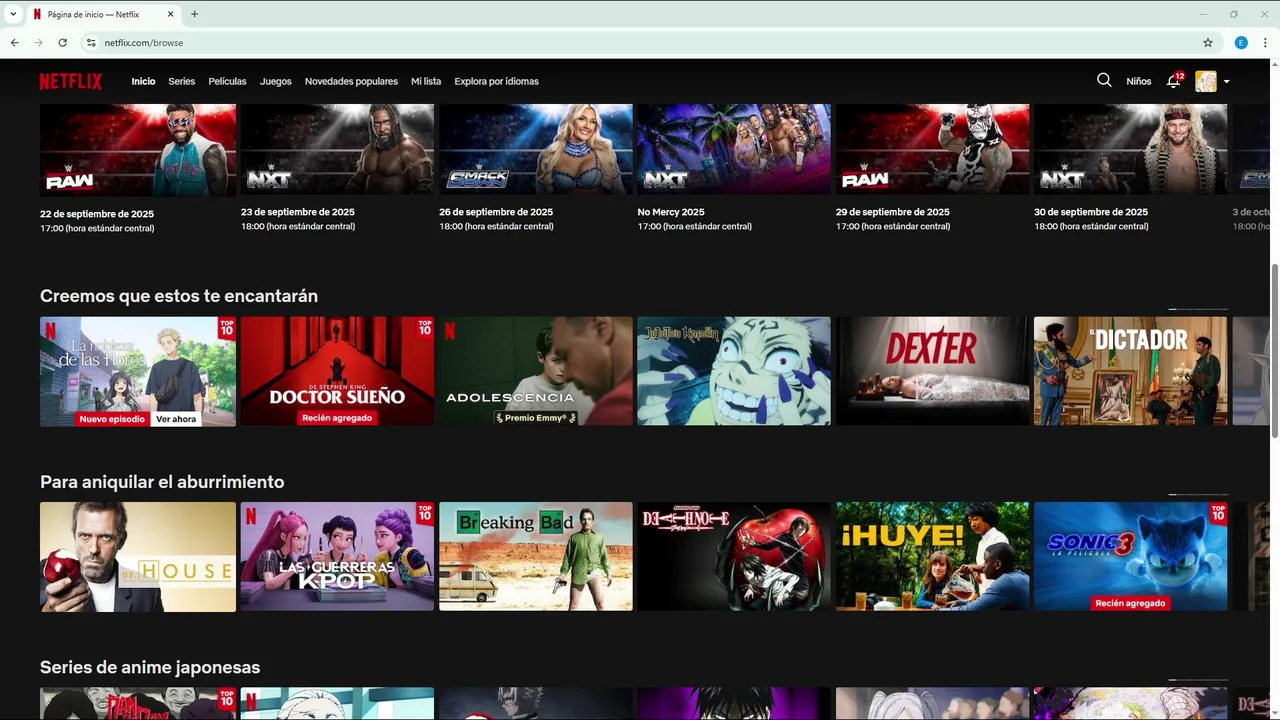
Task: Reload the page with refresh icon
Action: [62, 43]
